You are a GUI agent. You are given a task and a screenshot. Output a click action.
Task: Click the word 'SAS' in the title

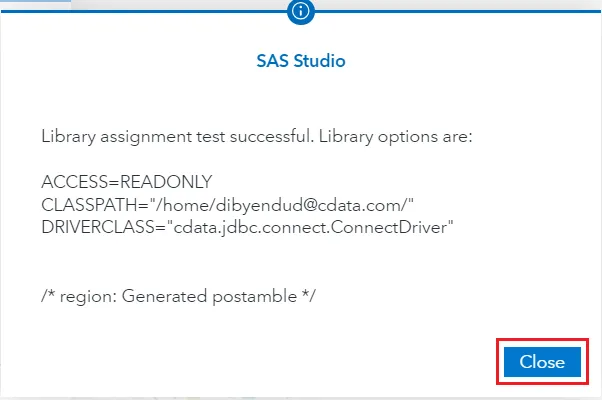[x=272, y=61]
